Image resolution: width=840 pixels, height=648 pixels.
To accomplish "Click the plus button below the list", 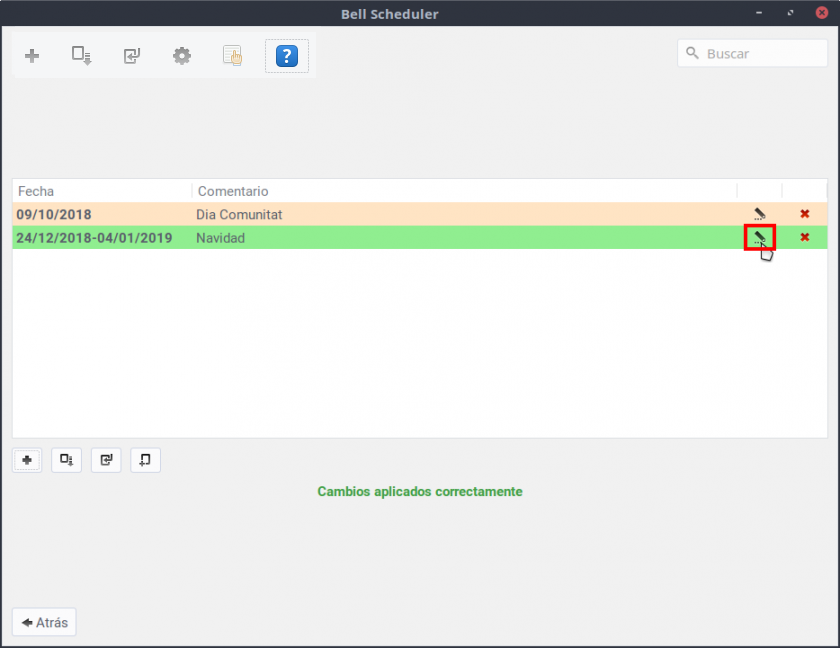I will point(27,460).
